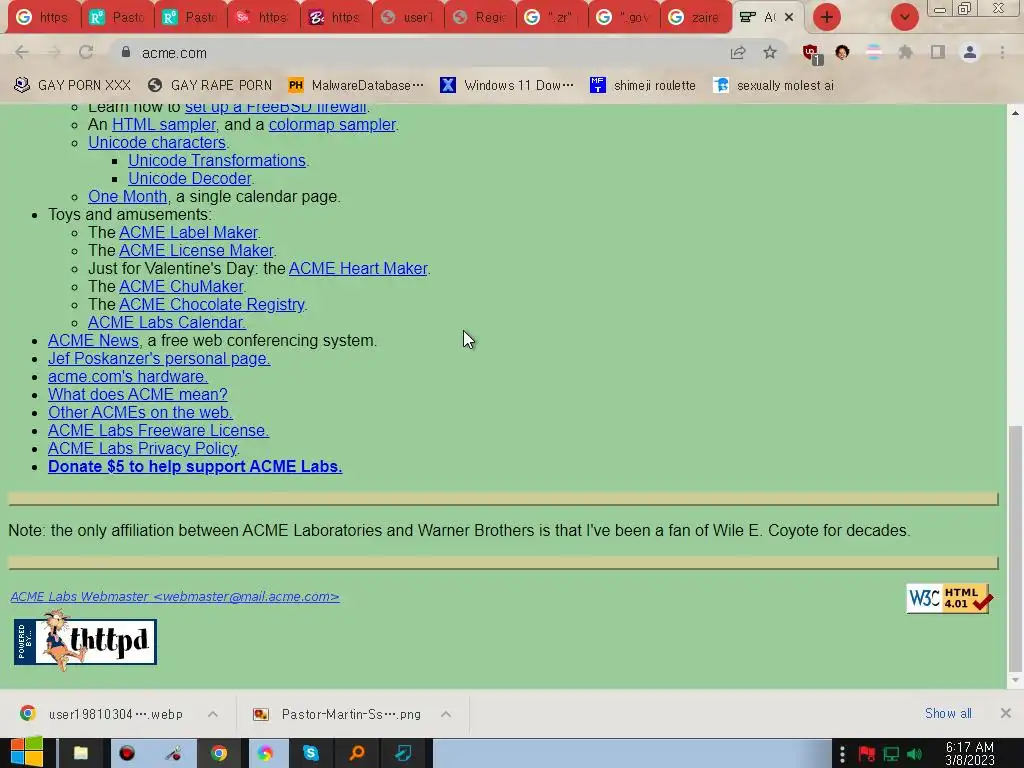Open the ACME Heart Maker link
The height and width of the screenshot is (768, 1024).
[x=358, y=268]
